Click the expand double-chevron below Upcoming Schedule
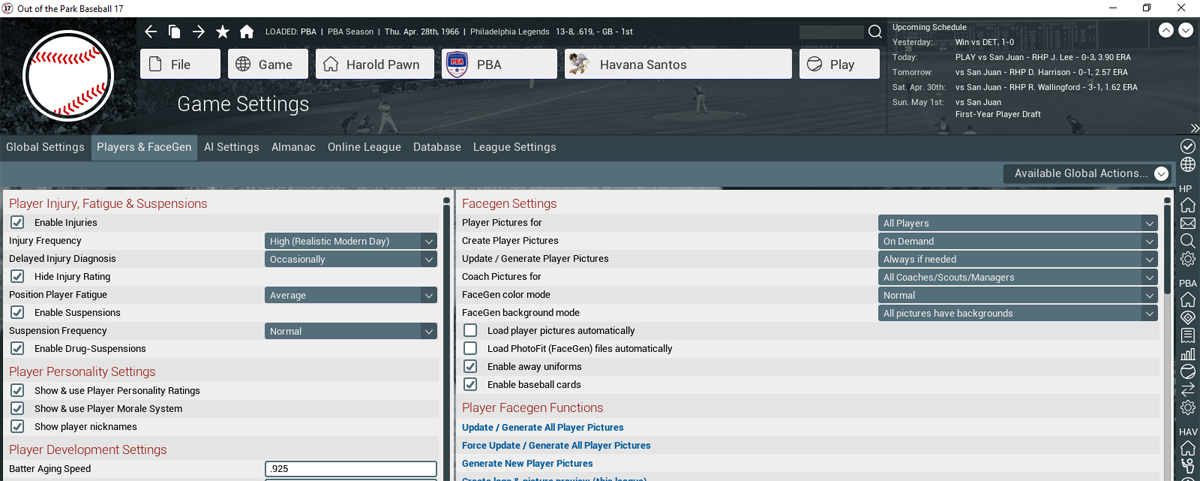 [1194, 128]
